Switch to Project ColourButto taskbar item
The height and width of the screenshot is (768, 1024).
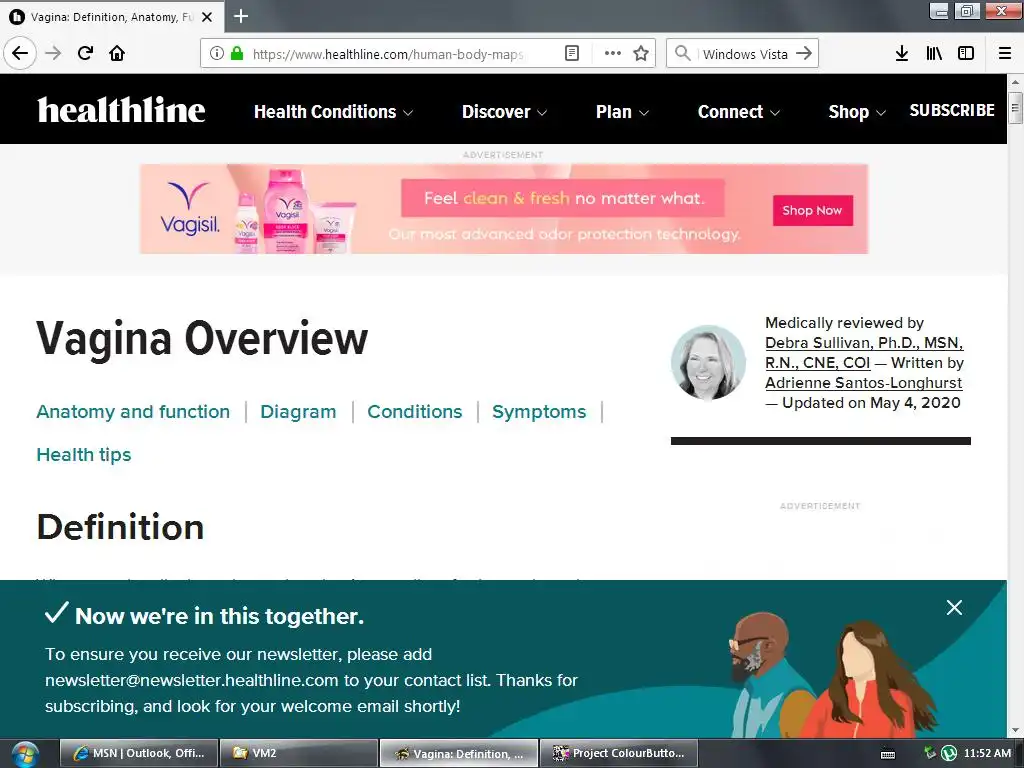(618, 753)
